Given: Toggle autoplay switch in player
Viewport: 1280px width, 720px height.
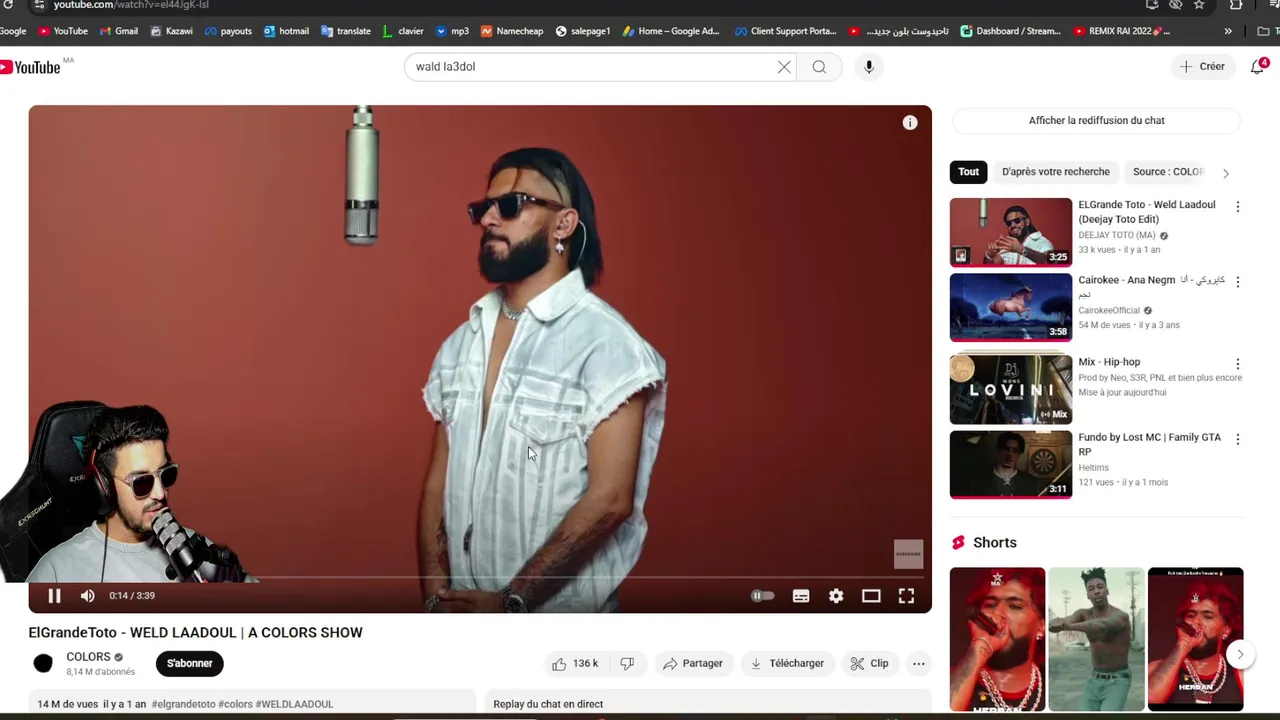Looking at the screenshot, I should 763,596.
